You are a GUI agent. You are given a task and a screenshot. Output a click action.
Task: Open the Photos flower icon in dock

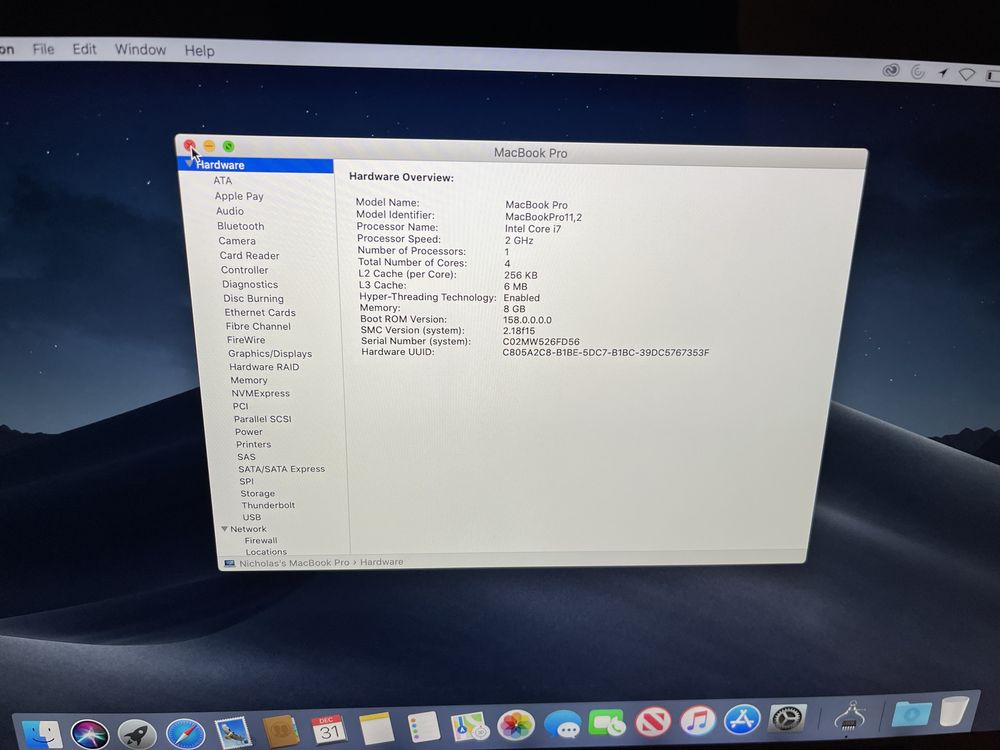click(x=515, y=726)
